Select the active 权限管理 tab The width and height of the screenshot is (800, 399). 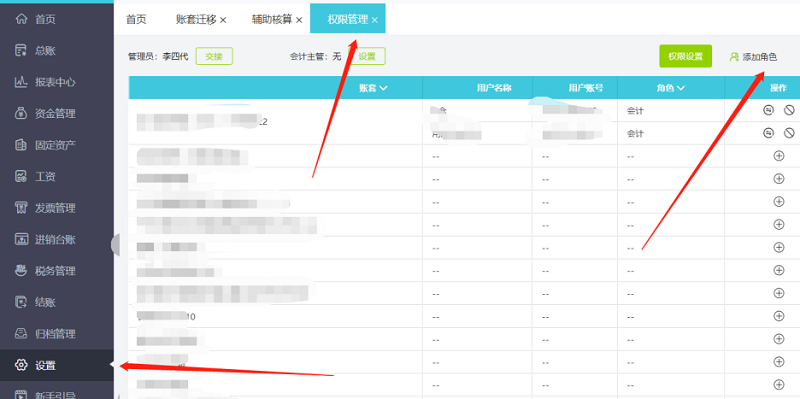[x=347, y=19]
